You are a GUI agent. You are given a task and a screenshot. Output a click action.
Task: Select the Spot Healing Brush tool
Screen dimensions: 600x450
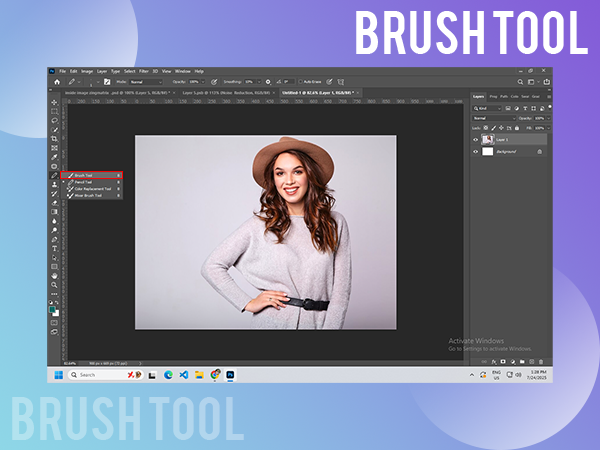point(54,166)
